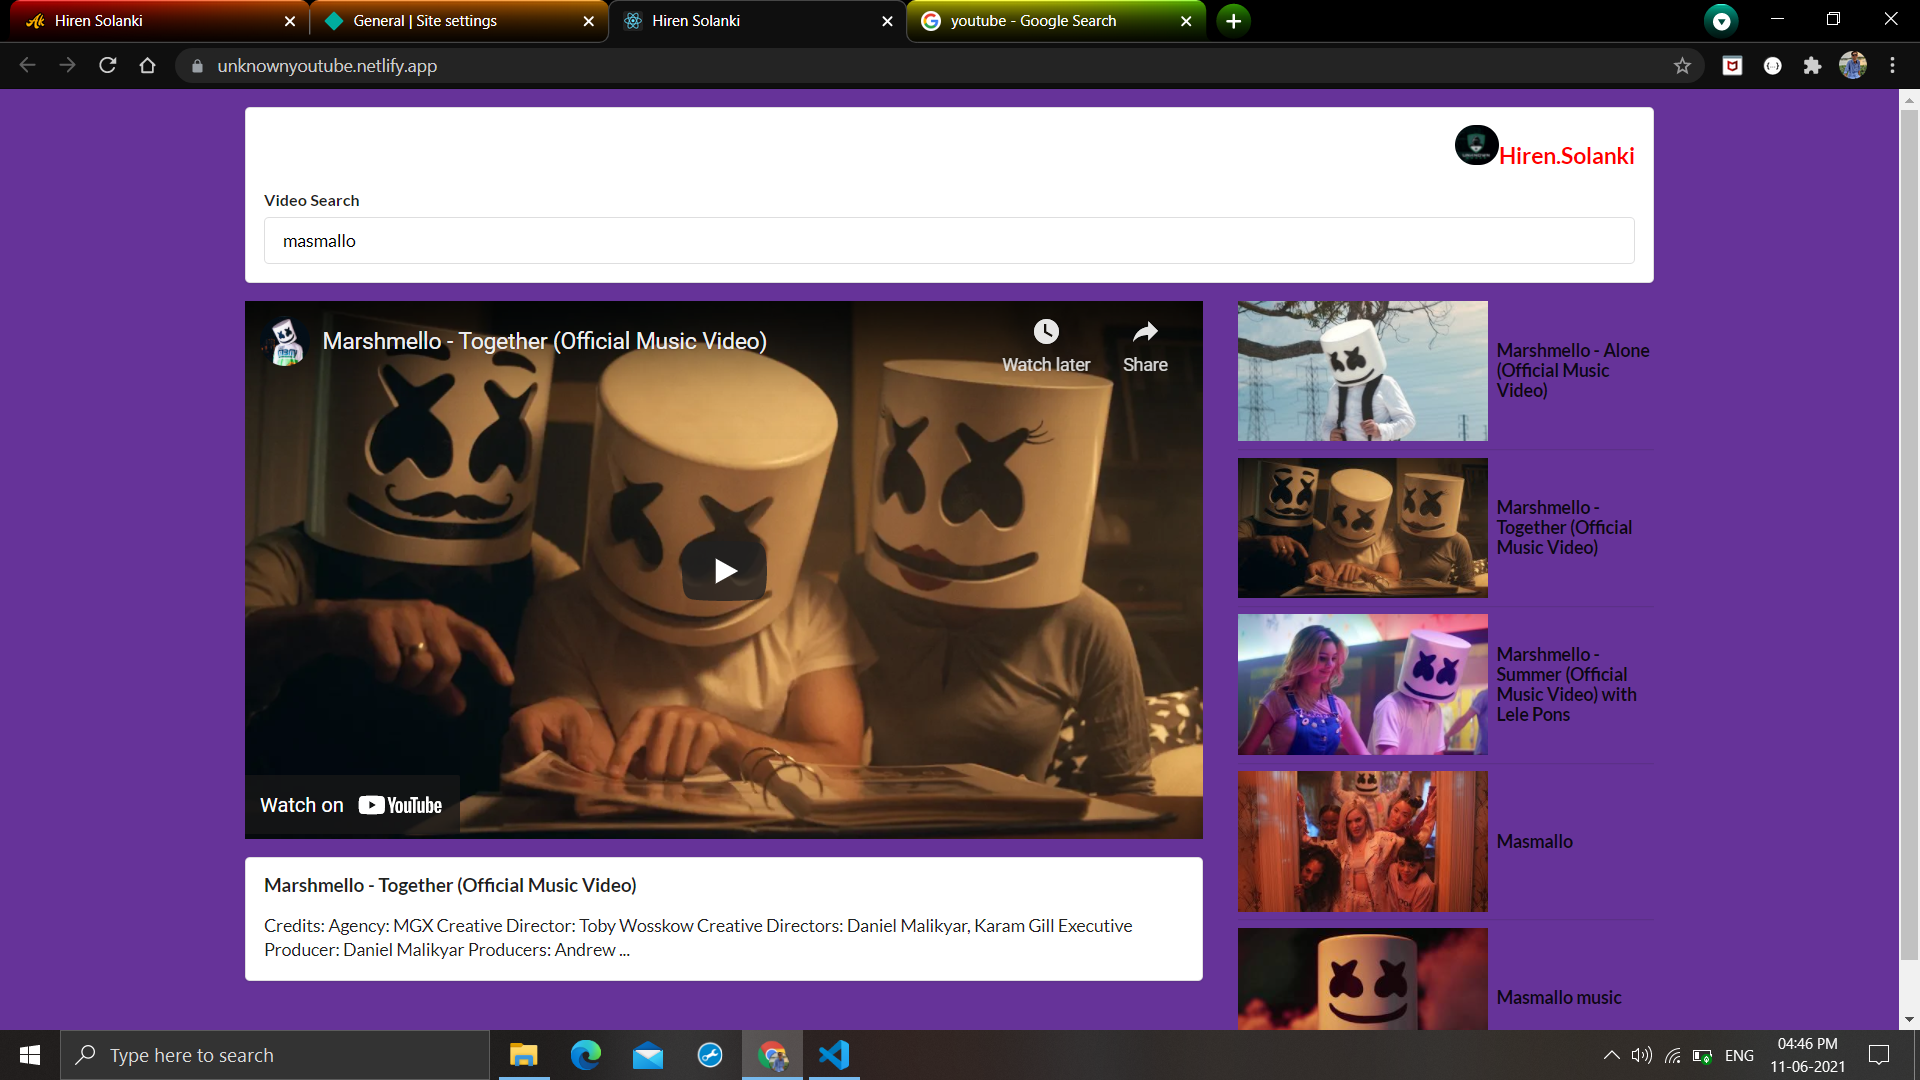Show hidden system tray icons

pos(1611,1055)
